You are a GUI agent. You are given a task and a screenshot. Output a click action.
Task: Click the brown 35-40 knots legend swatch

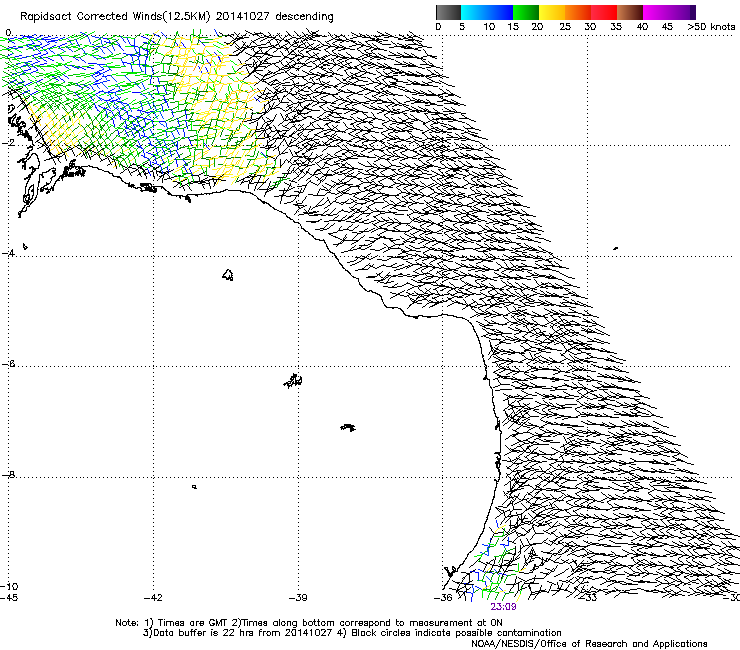point(630,12)
